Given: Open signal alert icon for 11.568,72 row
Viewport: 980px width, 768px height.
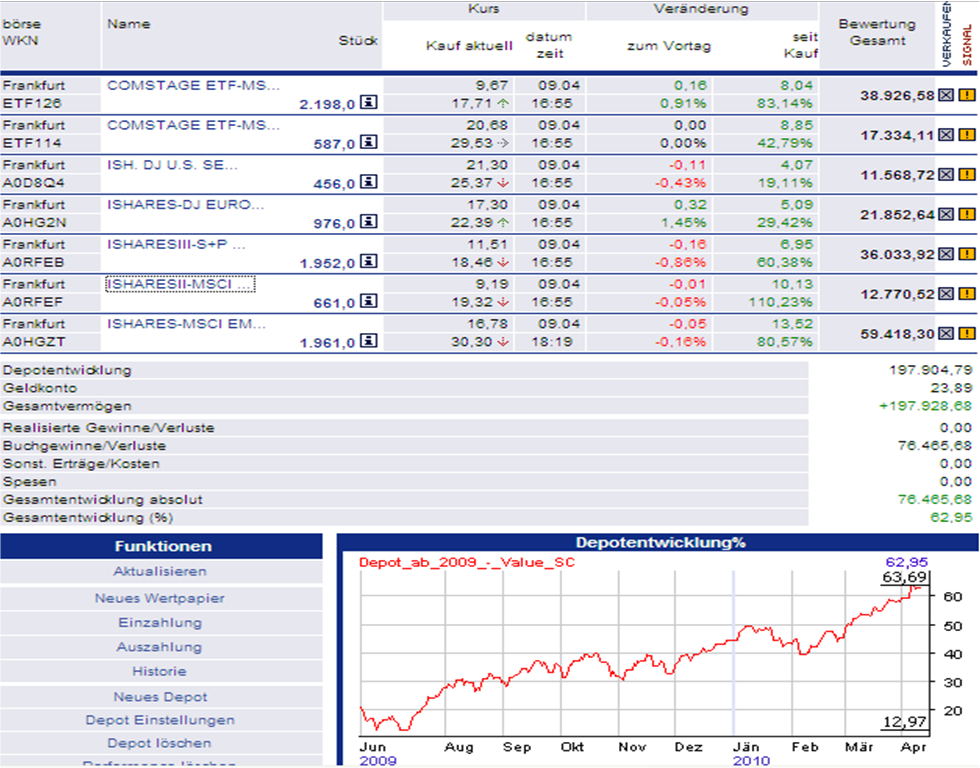Looking at the screenshot, I should pos(967,175).
